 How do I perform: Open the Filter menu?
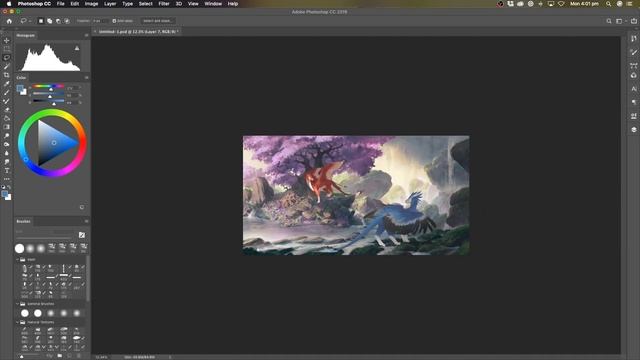coord(164,4)
